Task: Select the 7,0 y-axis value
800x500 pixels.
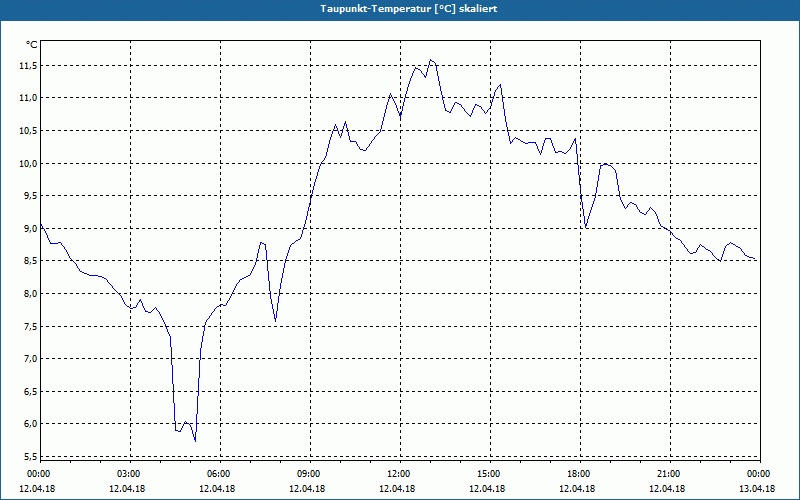Action: click(x=30, y=359)
